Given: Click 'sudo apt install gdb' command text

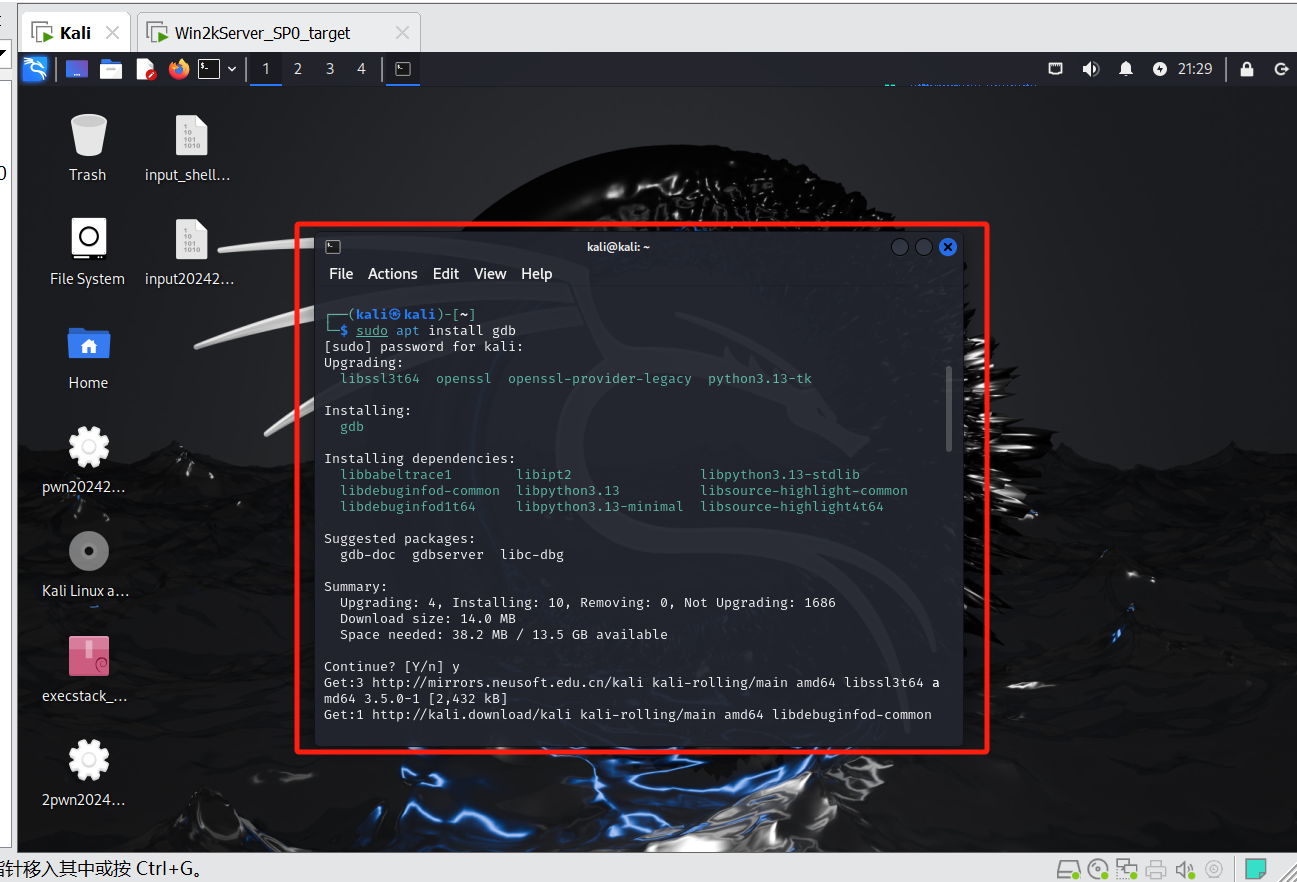Looking at the screenshot, I should (x=436, y=331).
